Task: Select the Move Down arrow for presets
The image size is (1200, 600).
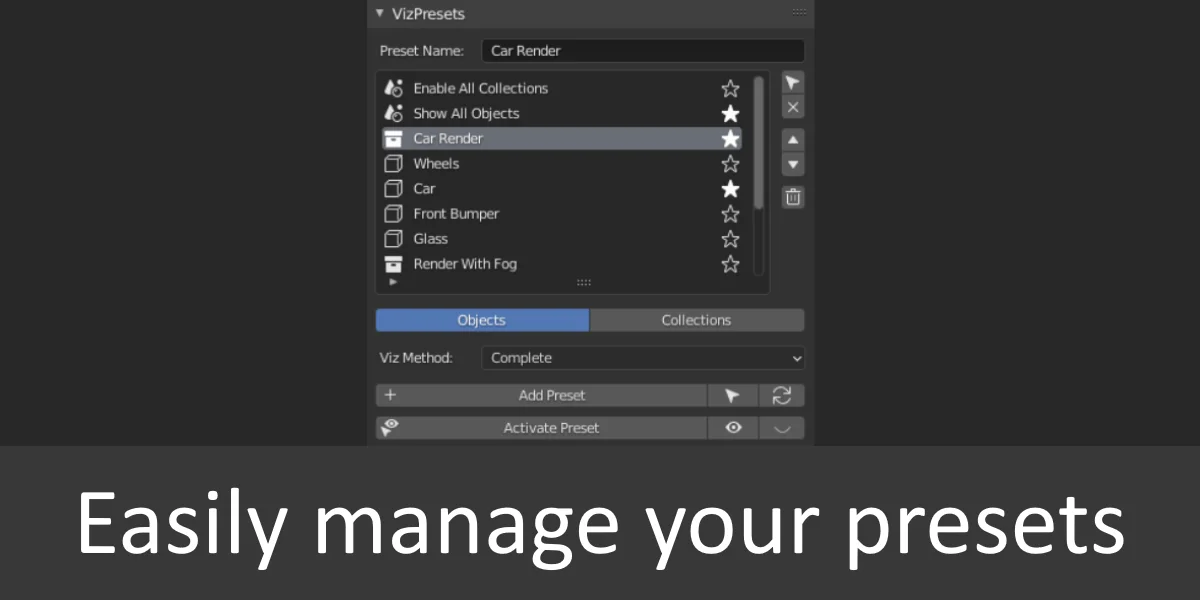Action: pyautogui.click(x=792, y=164)
